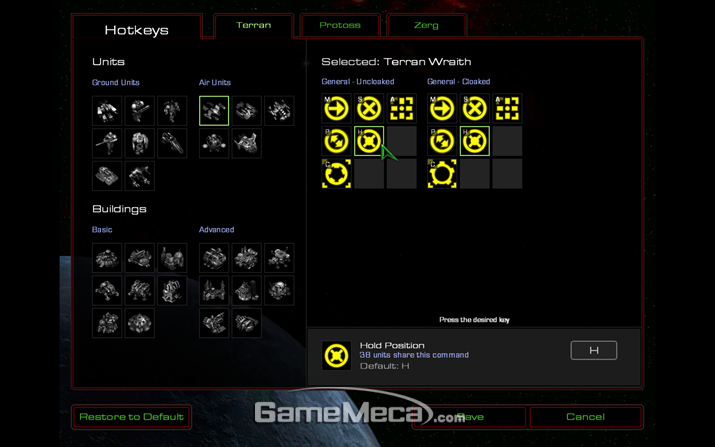Click the H hotkey assignment box
The image size is (715, 447).
[594, 350]
